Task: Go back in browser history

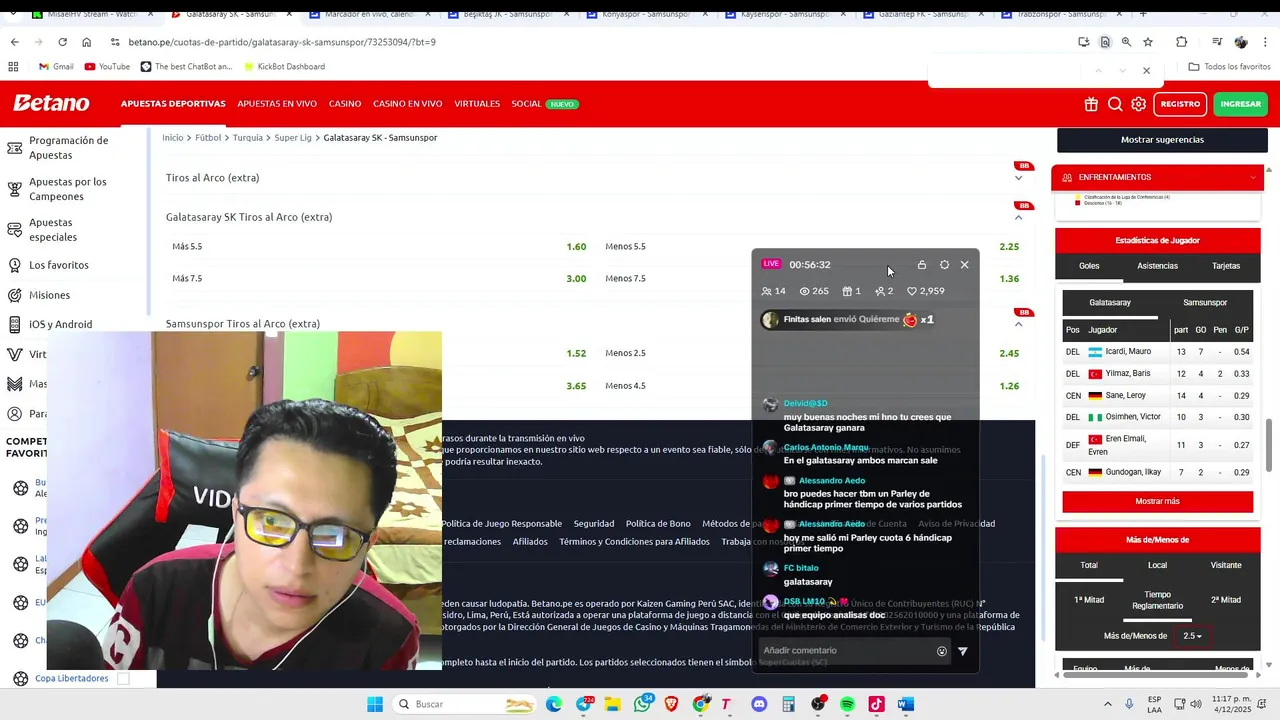Action: tap(14, 42)
